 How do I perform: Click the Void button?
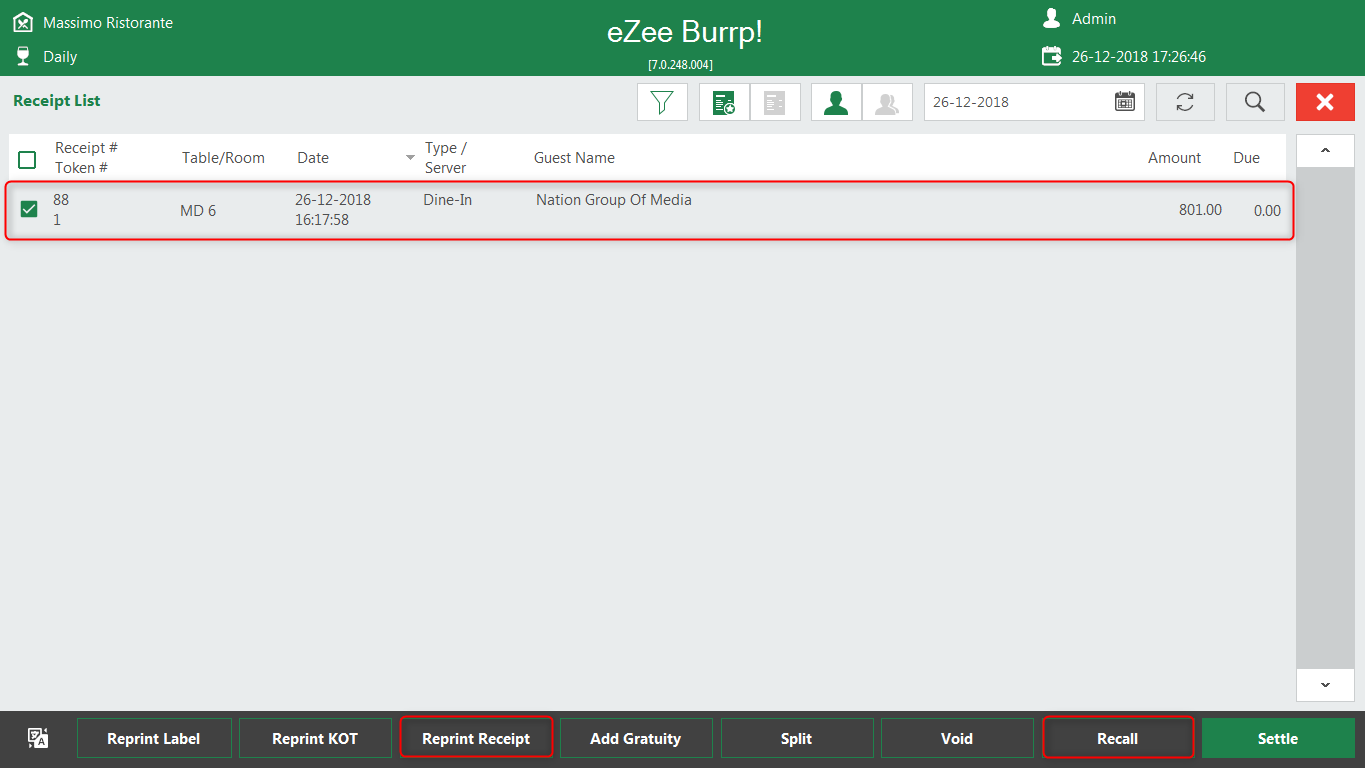pos(957,738)
